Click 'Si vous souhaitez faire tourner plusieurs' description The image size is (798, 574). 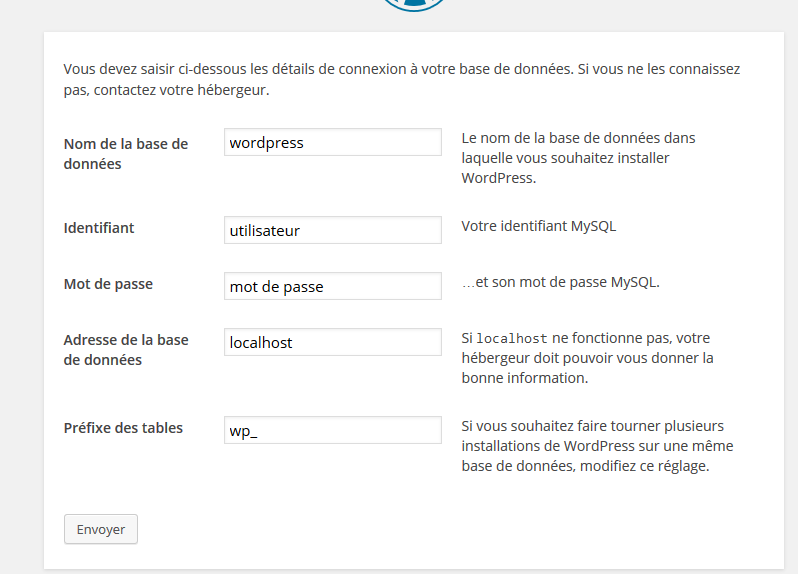(x=597, y=446)
